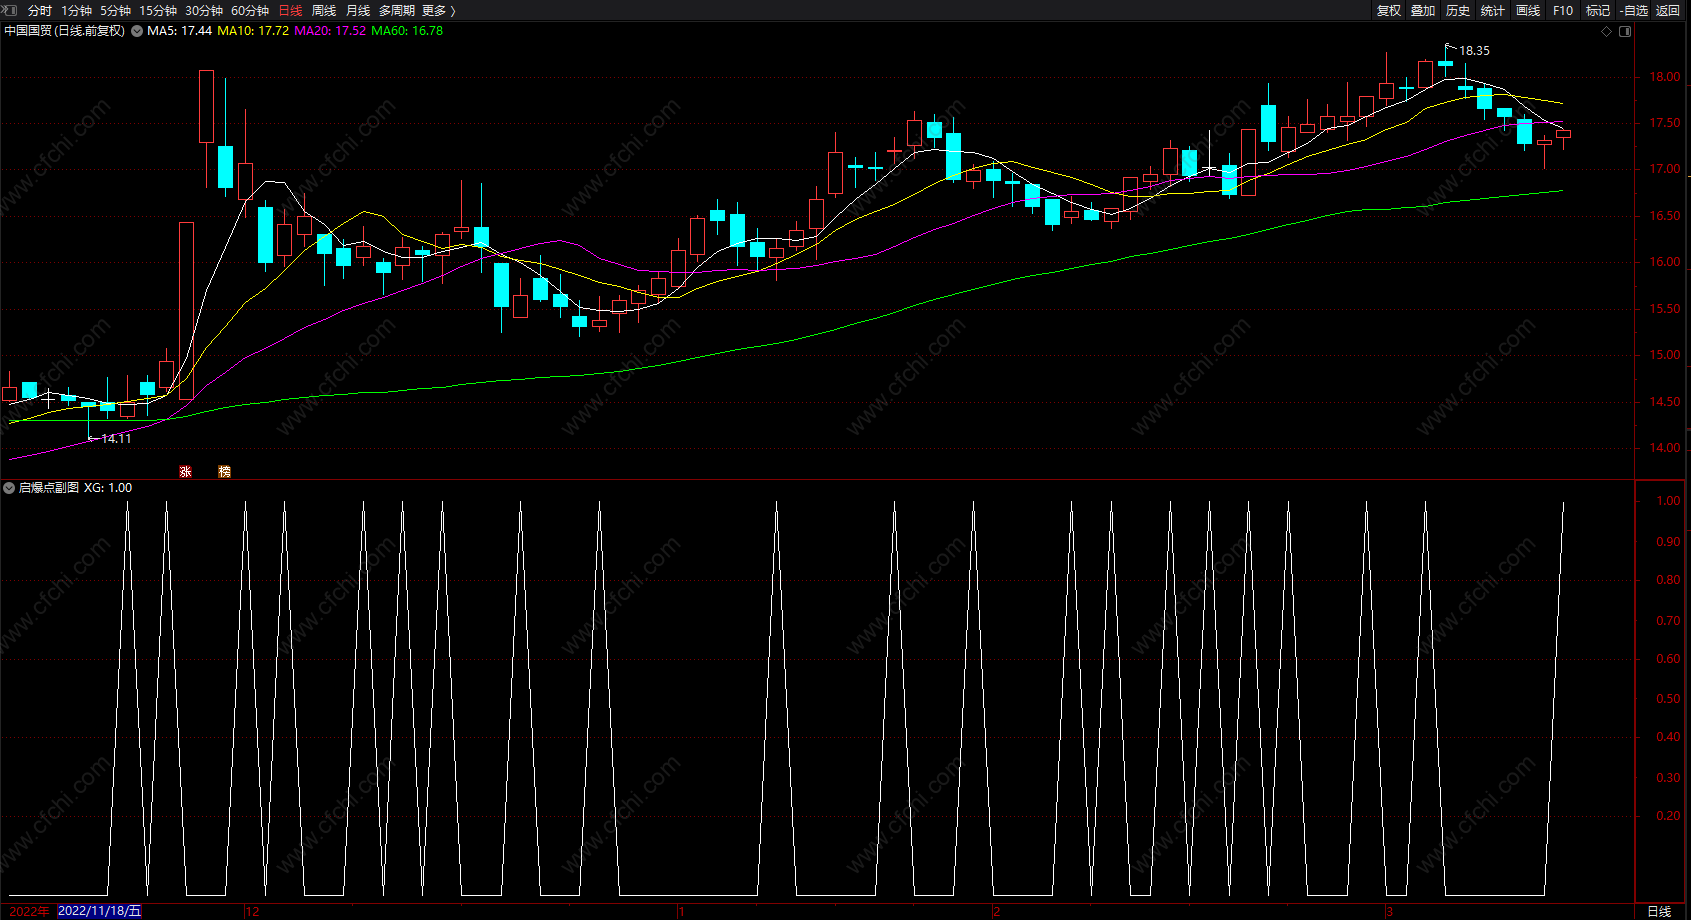This screenshot has height=920, width=1691.
Task: Click the 18.00 price axis label
Action: pyautogui.click(x=1665, y=77)
